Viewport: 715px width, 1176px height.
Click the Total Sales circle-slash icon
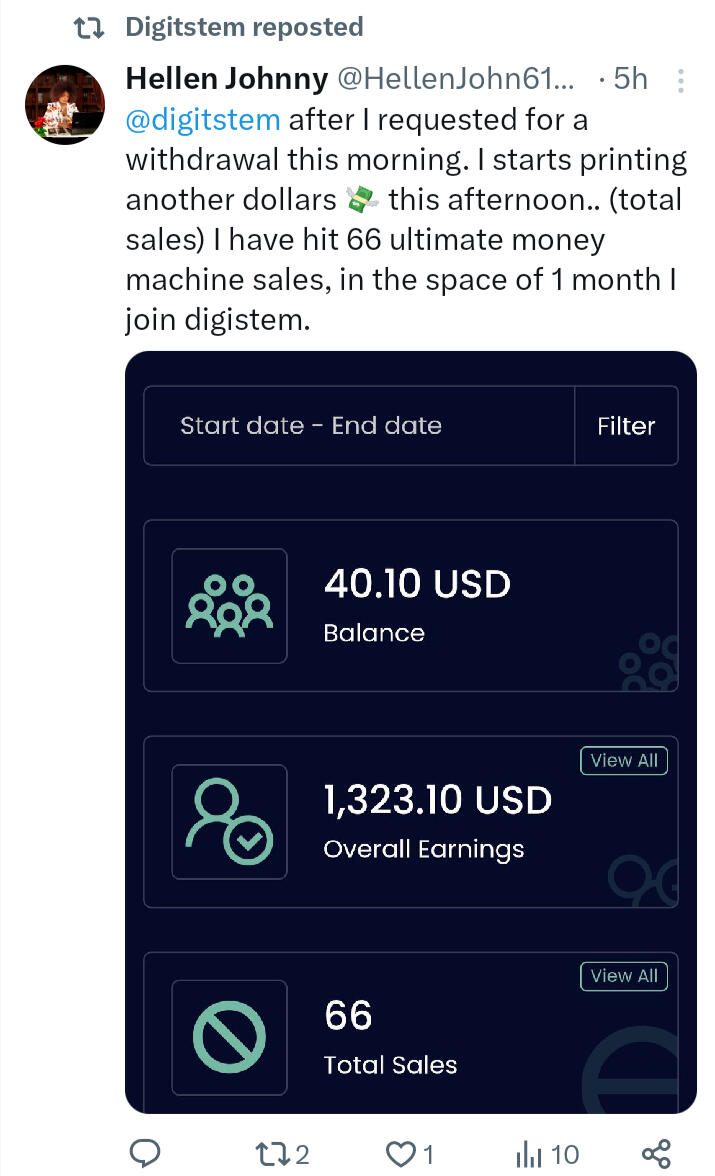point(229,1037)
